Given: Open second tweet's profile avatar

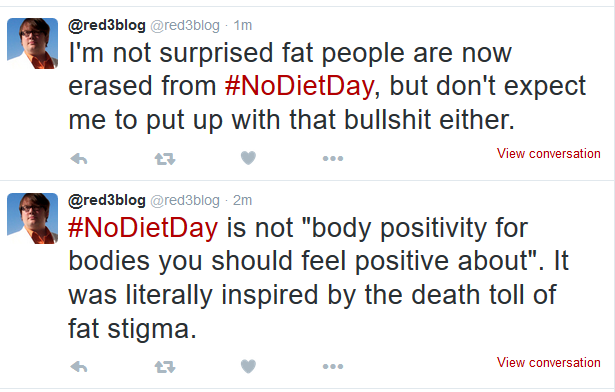Looking at the screenshot, I should 33,219.
